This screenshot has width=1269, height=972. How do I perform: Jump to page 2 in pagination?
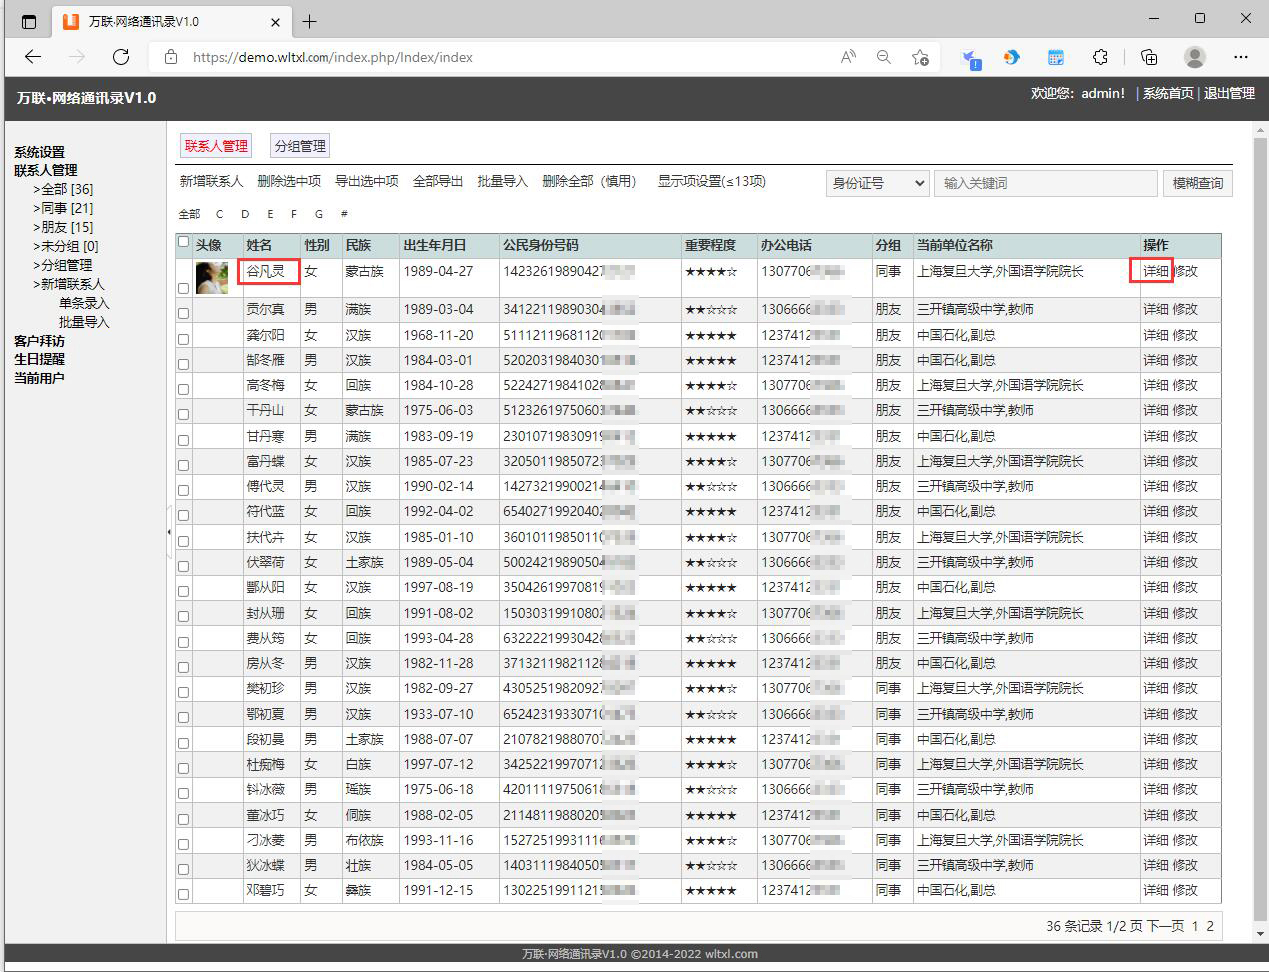tap(1210, 926)
